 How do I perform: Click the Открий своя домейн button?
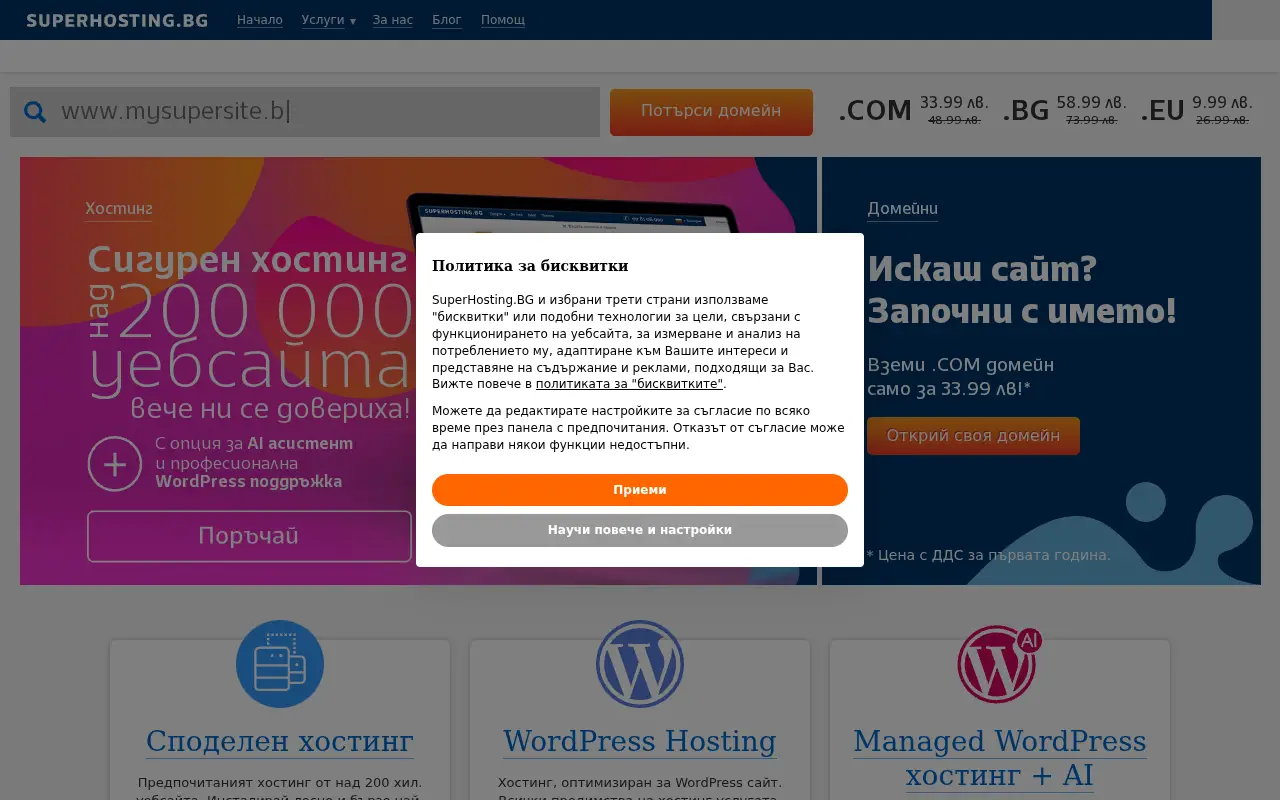(973, 436)
